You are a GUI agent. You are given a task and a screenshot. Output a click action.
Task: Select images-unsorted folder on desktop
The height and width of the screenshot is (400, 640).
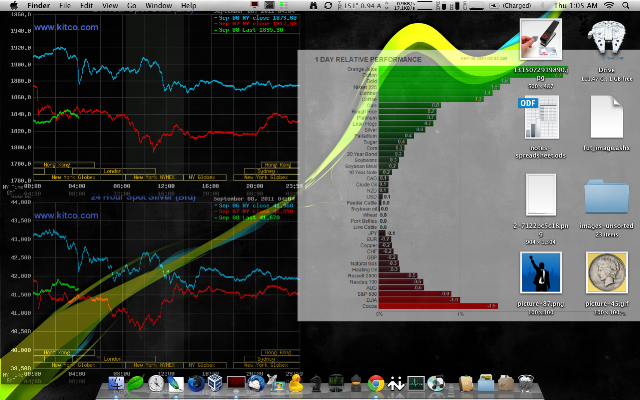pyautogui.click(x=607, y=197)
